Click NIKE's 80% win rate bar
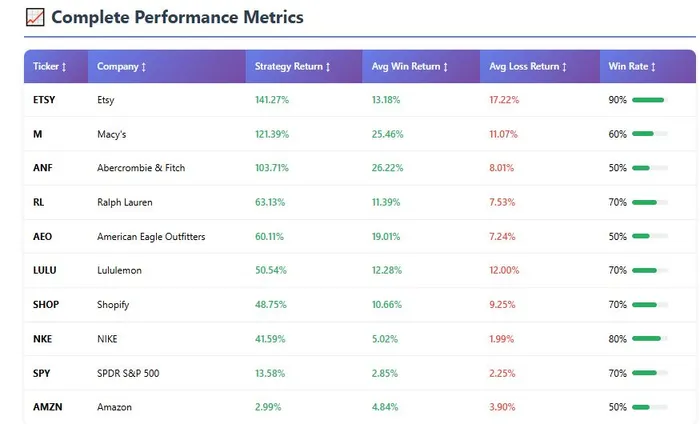The image size is (700, 424). pyautogui.click(x=648, y=338)
